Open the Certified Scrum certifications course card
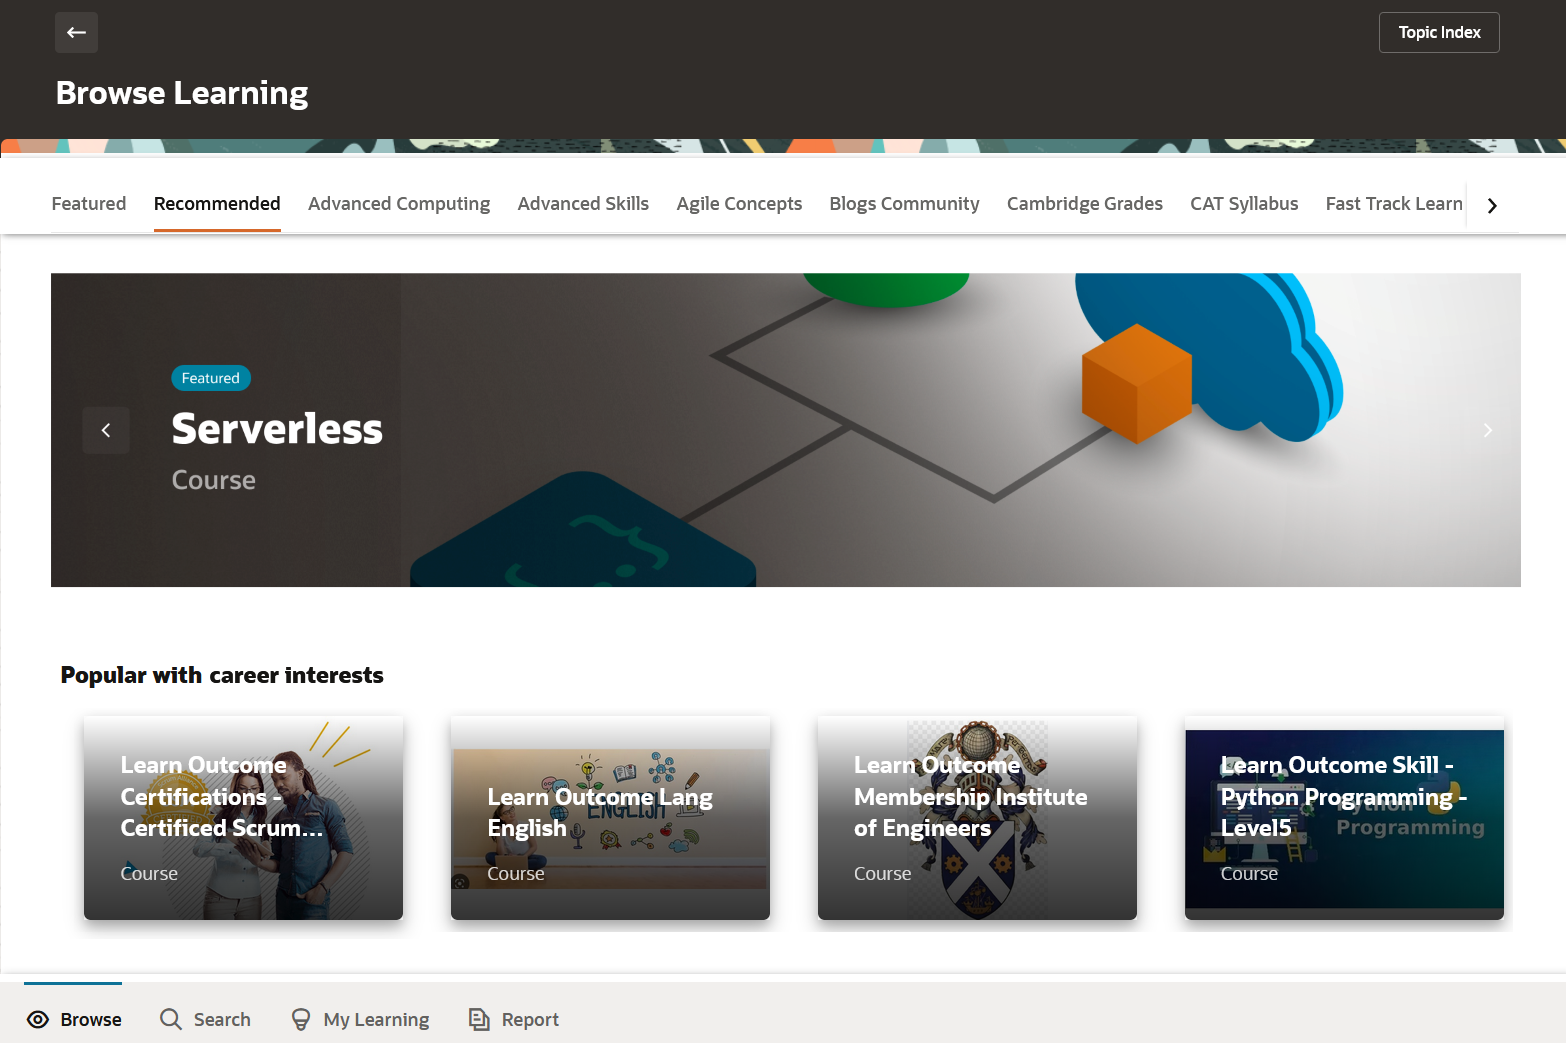 tap(243, 818)
